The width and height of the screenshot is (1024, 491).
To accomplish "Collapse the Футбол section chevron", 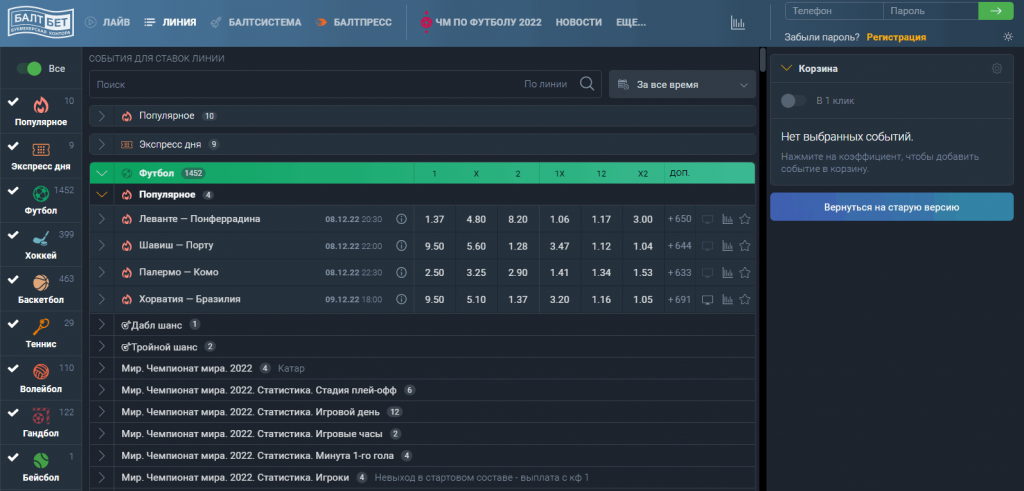I will tap(102, 173).
